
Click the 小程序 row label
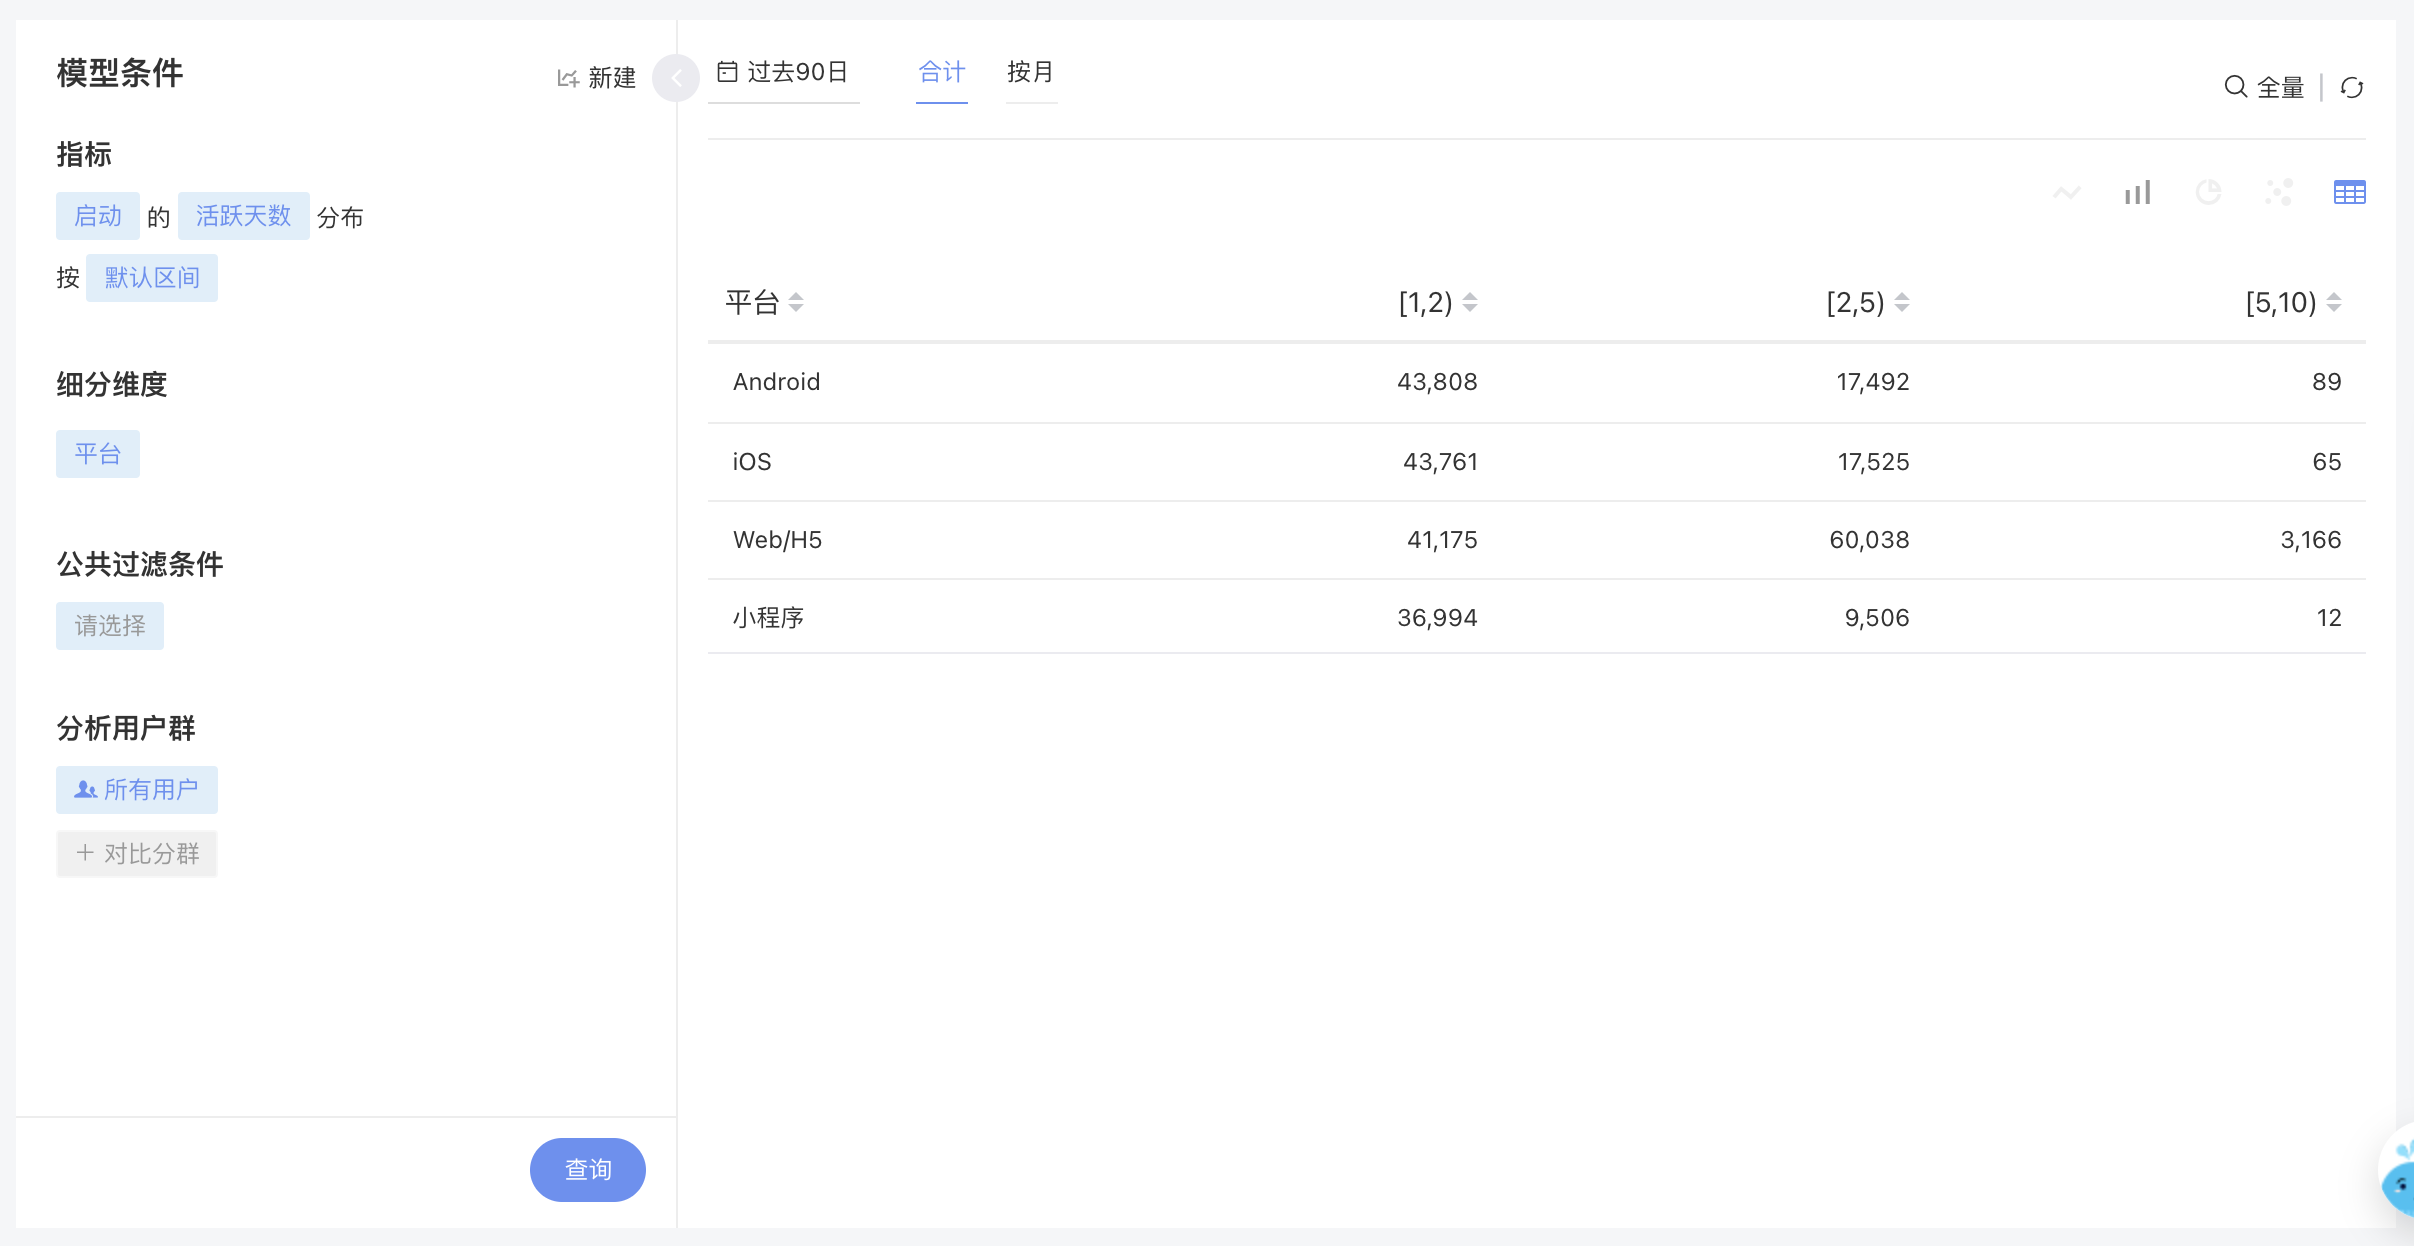(x=768, y=618)
